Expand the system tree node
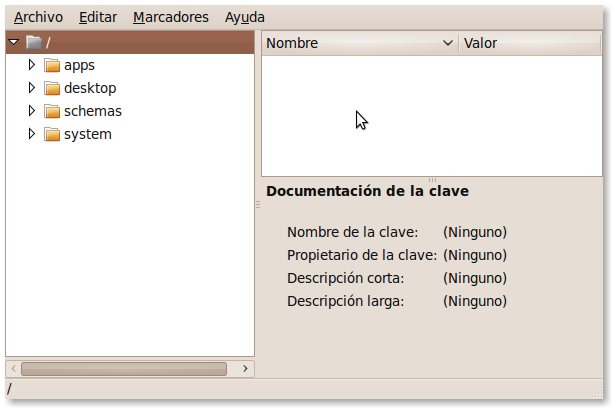This screenshot has width=612, height=408. coord(32,134)
